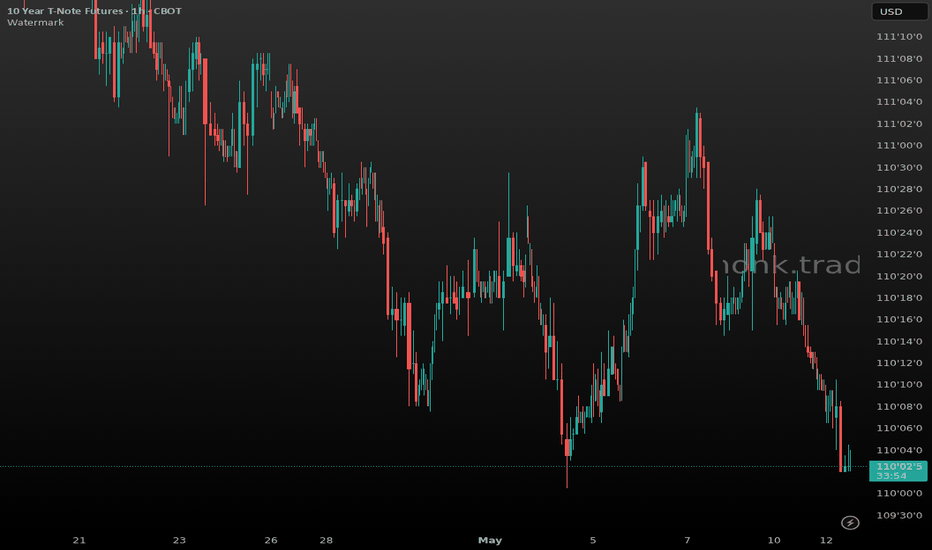This screenshot has width=932, height=550.
Task: Click date 10 on time axis
Action: [773, 540]
